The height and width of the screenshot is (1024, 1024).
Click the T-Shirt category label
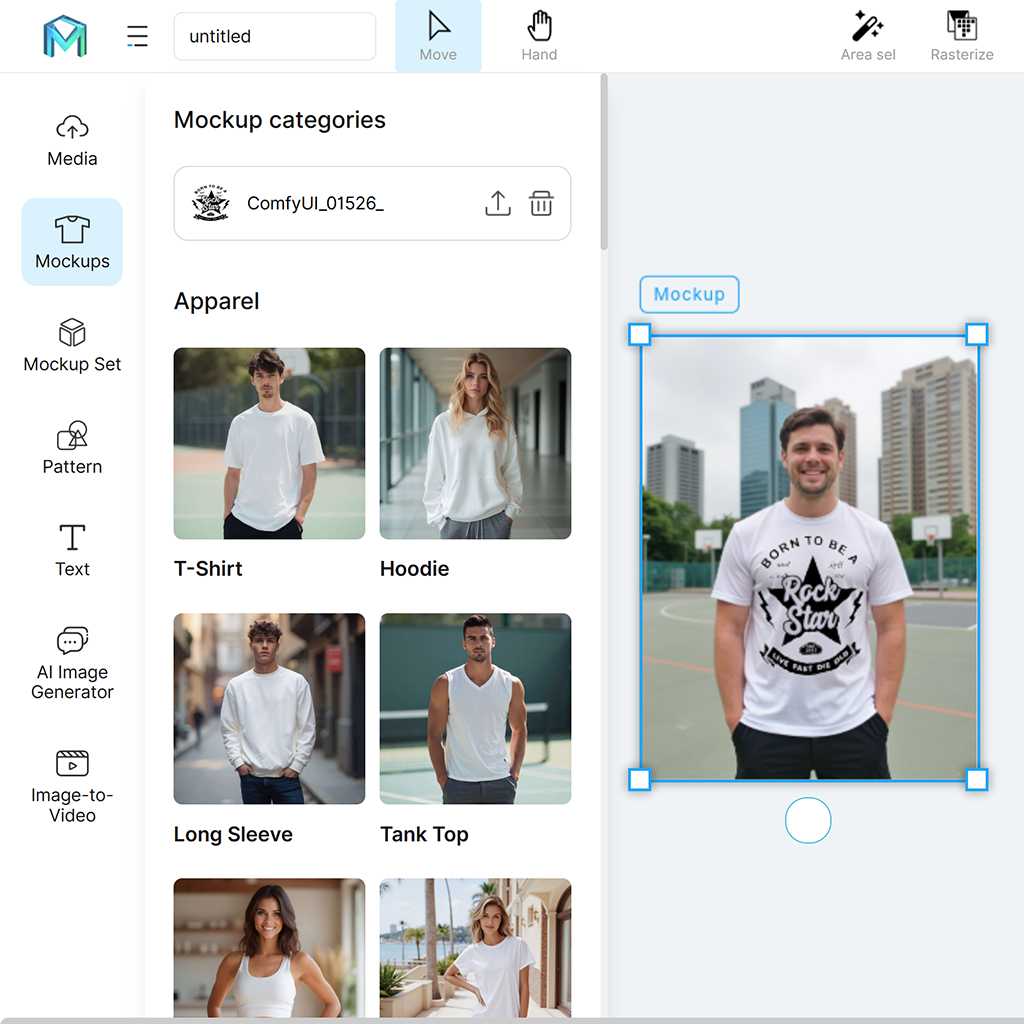click(208, 569)
